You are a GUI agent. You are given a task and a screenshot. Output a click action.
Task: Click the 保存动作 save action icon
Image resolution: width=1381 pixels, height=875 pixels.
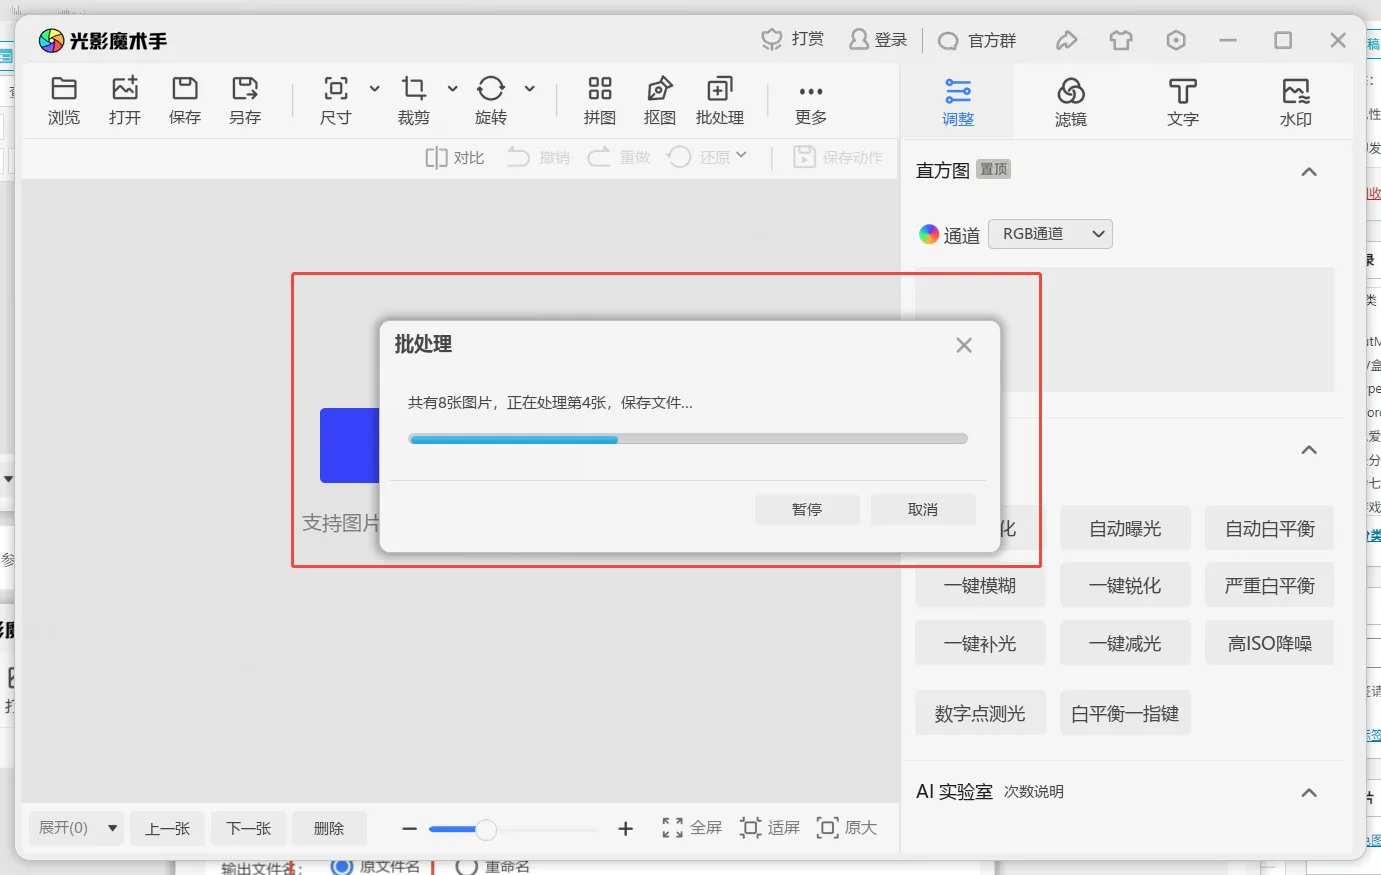pos(804,157)
